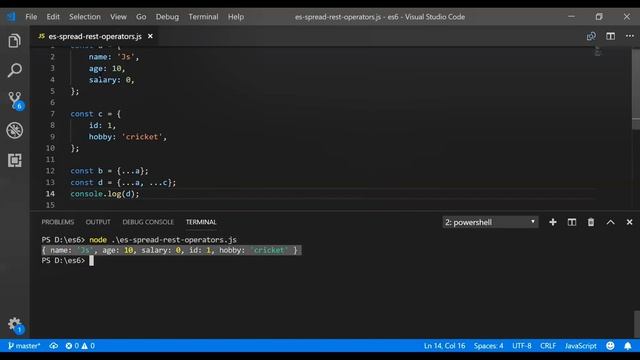
Task: Open Source Control view with 6 changes
Action: 16,100
